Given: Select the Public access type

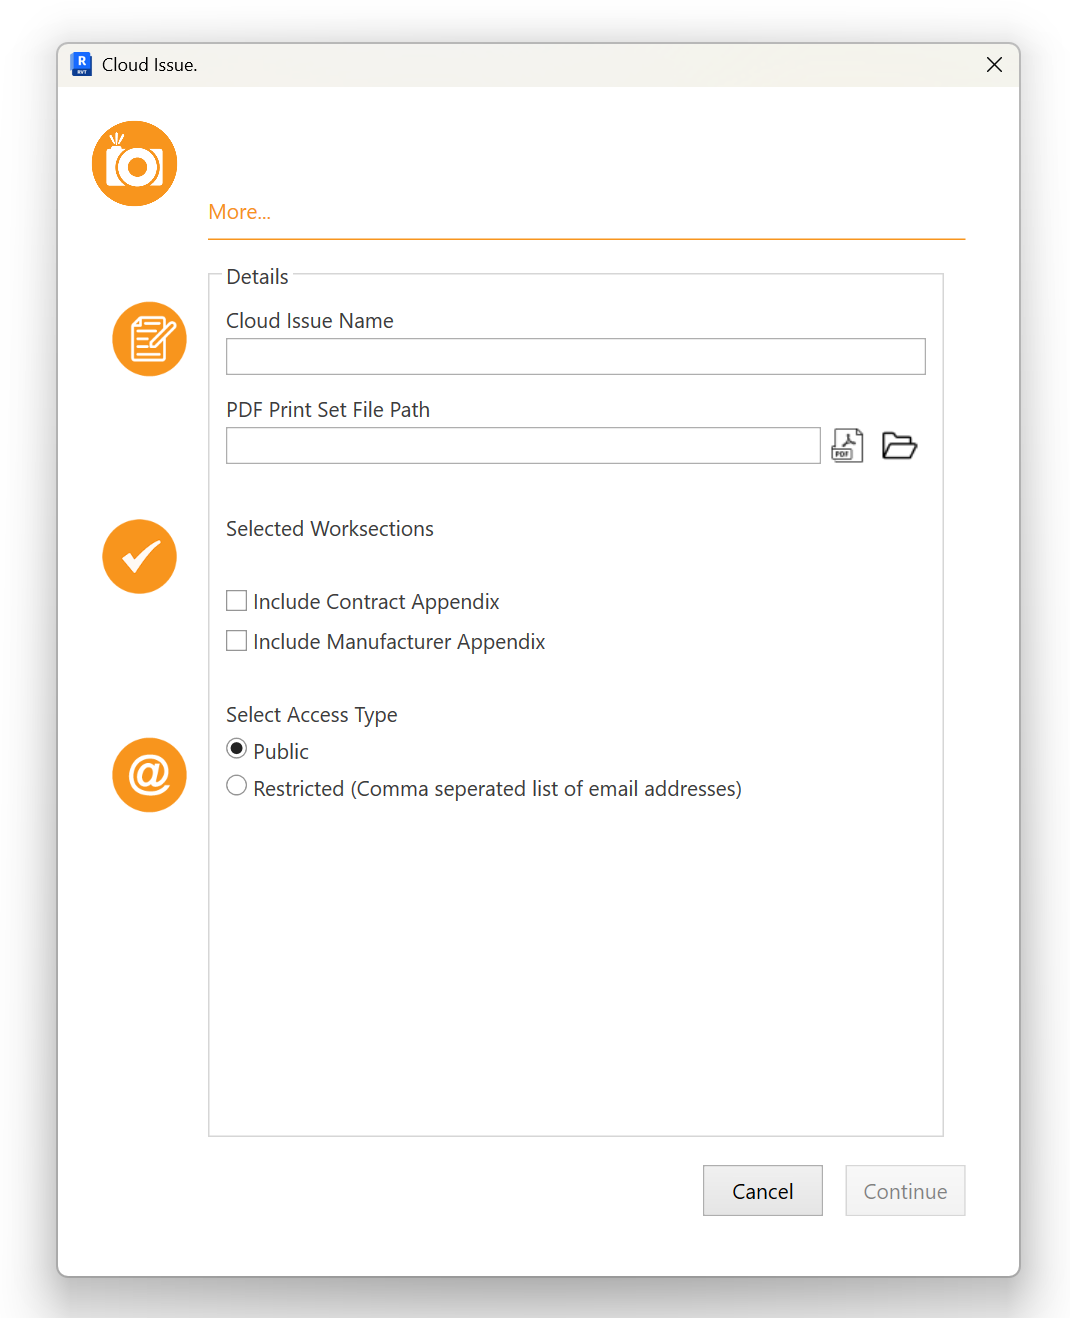Looking at the screenshot, I should 236,748.
